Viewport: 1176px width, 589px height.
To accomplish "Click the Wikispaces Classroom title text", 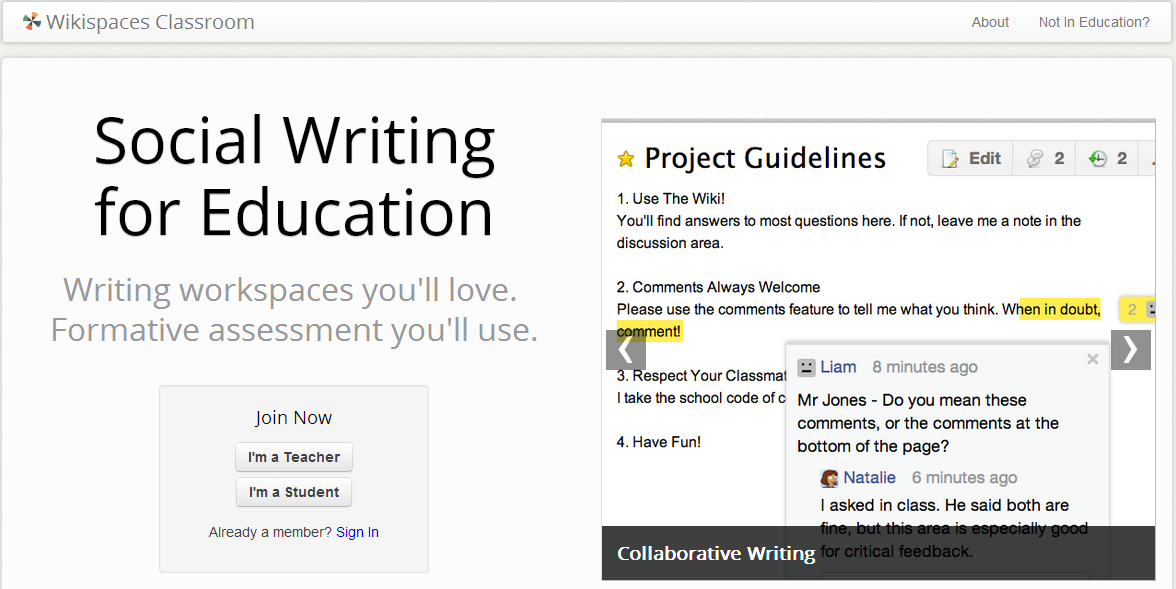I will tap(150, 21).
